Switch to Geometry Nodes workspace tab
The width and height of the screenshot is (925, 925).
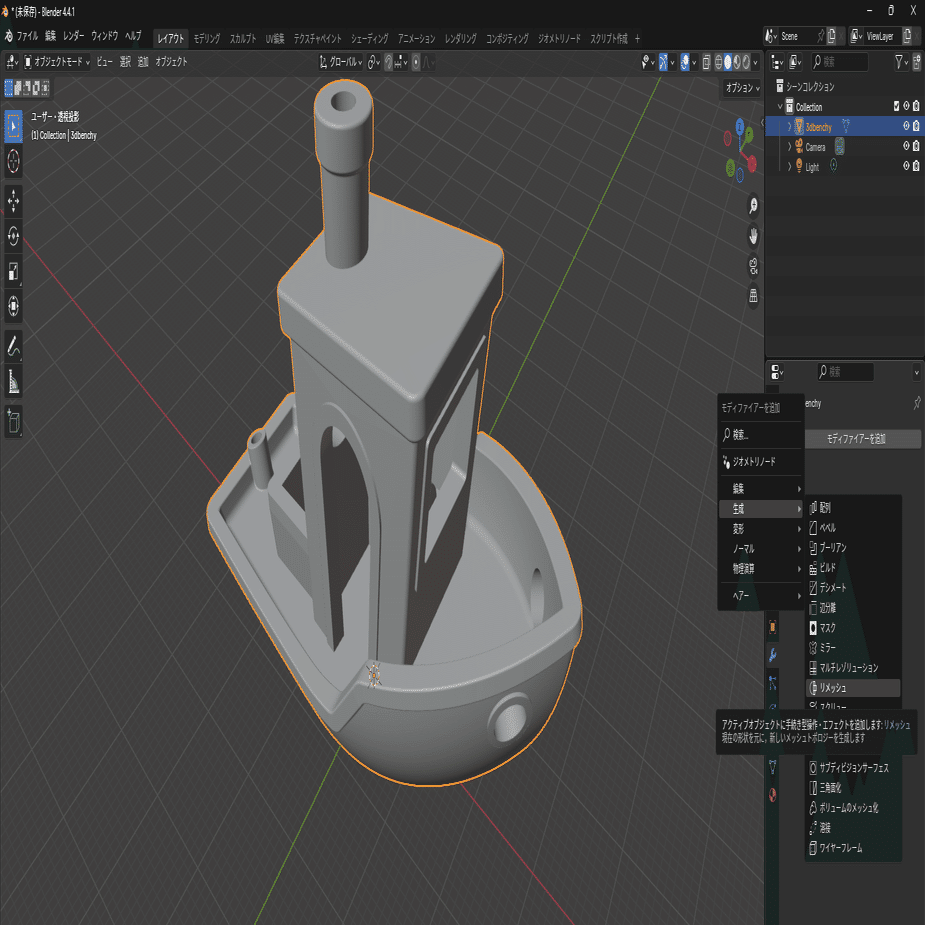tap(559, 39)
